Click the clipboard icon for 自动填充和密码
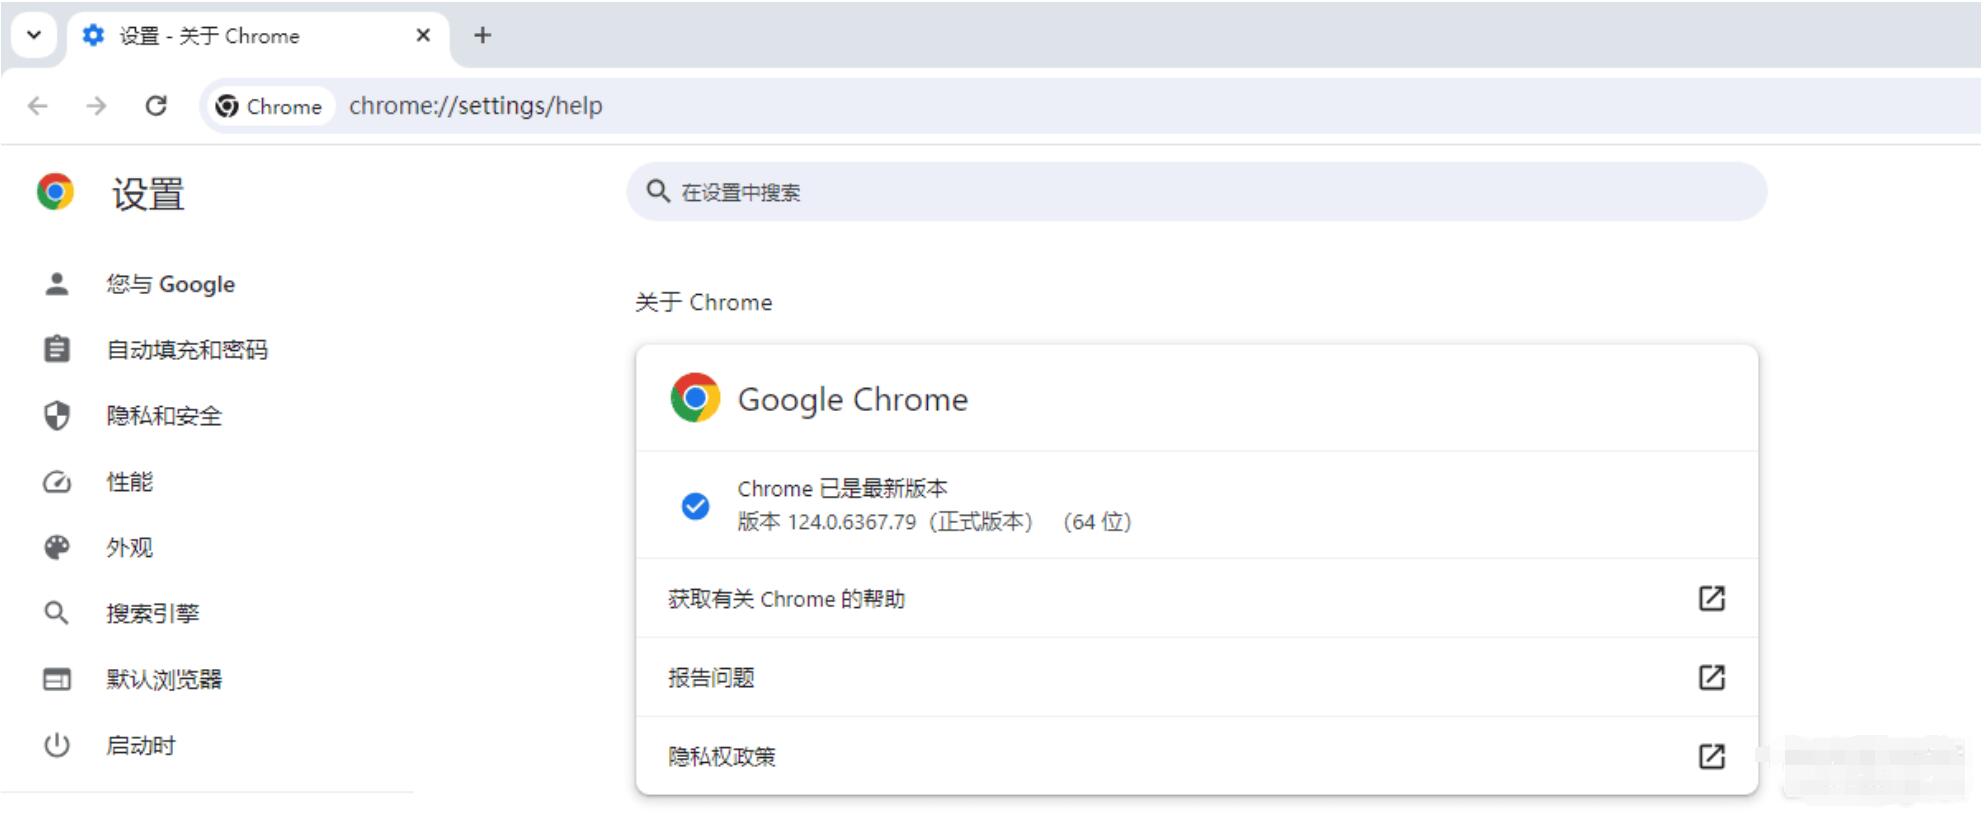Image resolution: width=1985 pixels, height=814 pixels. click(x=57, y=349)
